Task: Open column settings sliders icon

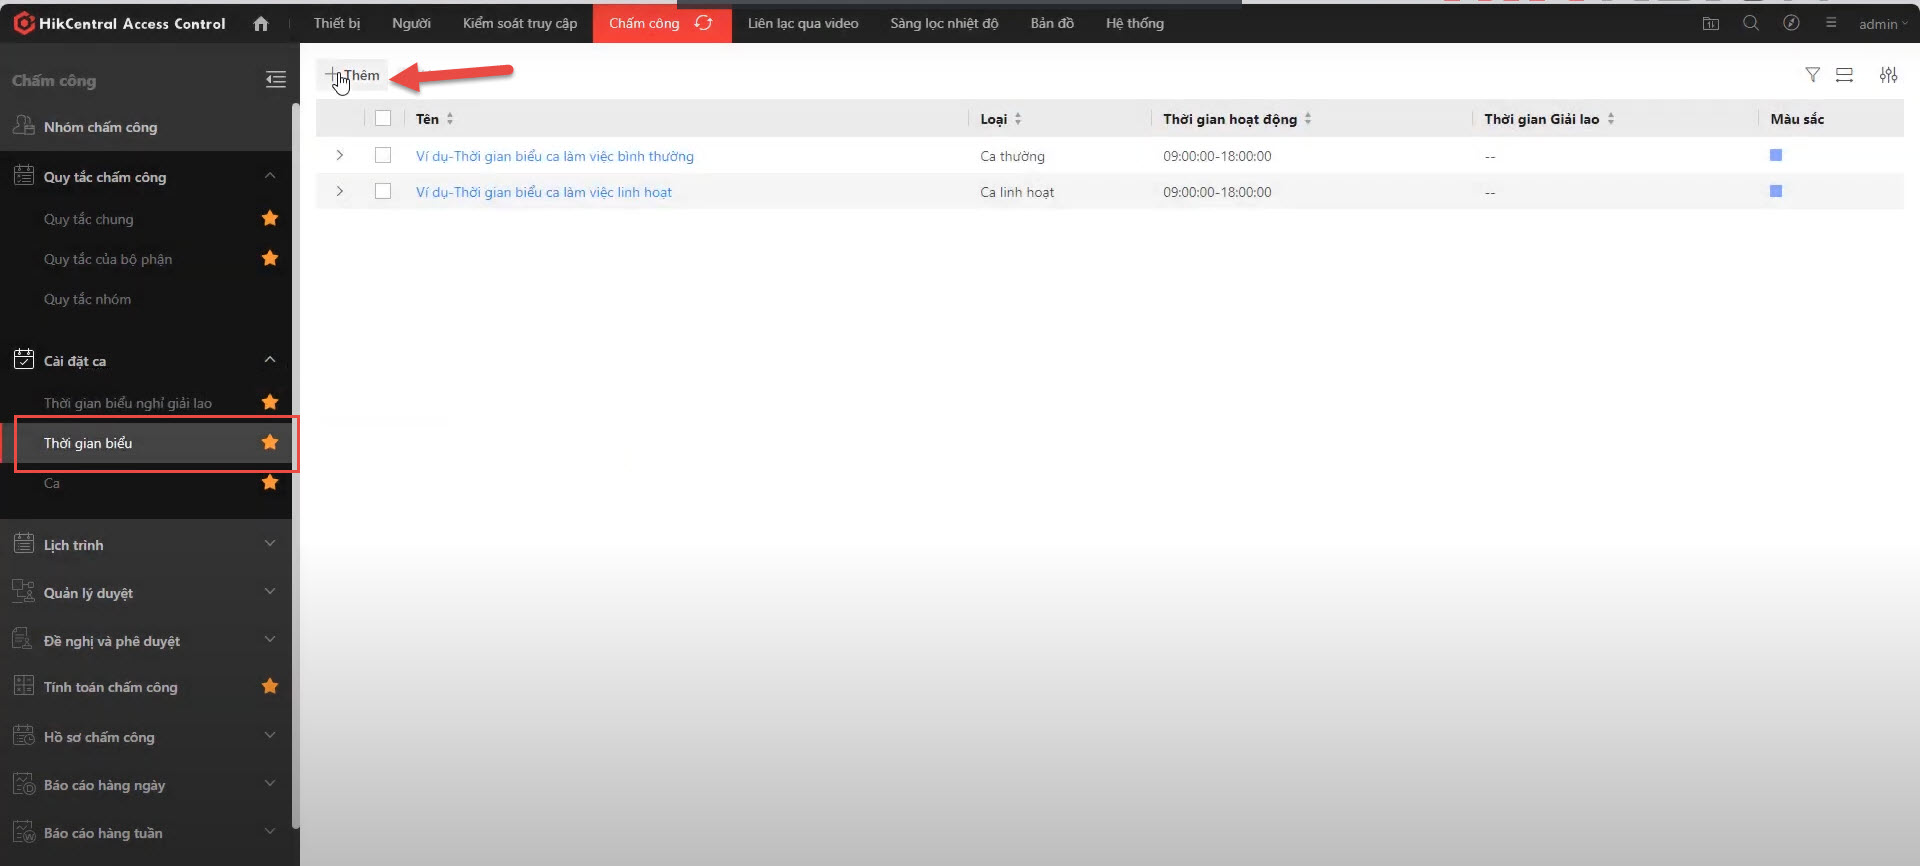Action: click(1888, 75)
